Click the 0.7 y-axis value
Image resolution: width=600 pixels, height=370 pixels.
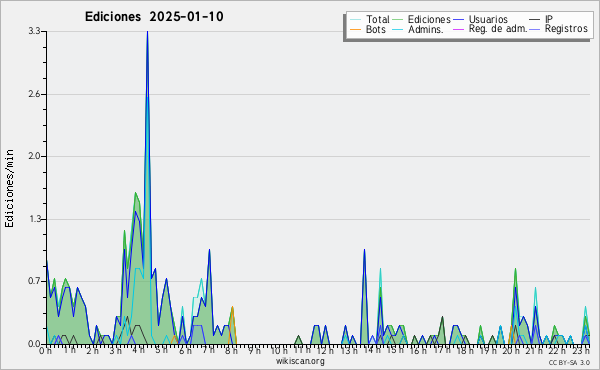(x=34, y=281)
